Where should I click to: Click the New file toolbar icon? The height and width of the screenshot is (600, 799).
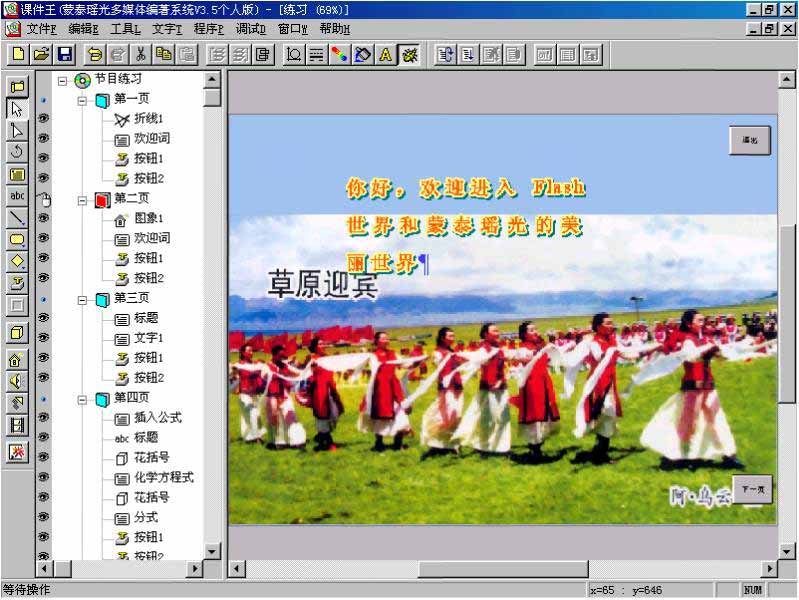(x=18, y=54)
